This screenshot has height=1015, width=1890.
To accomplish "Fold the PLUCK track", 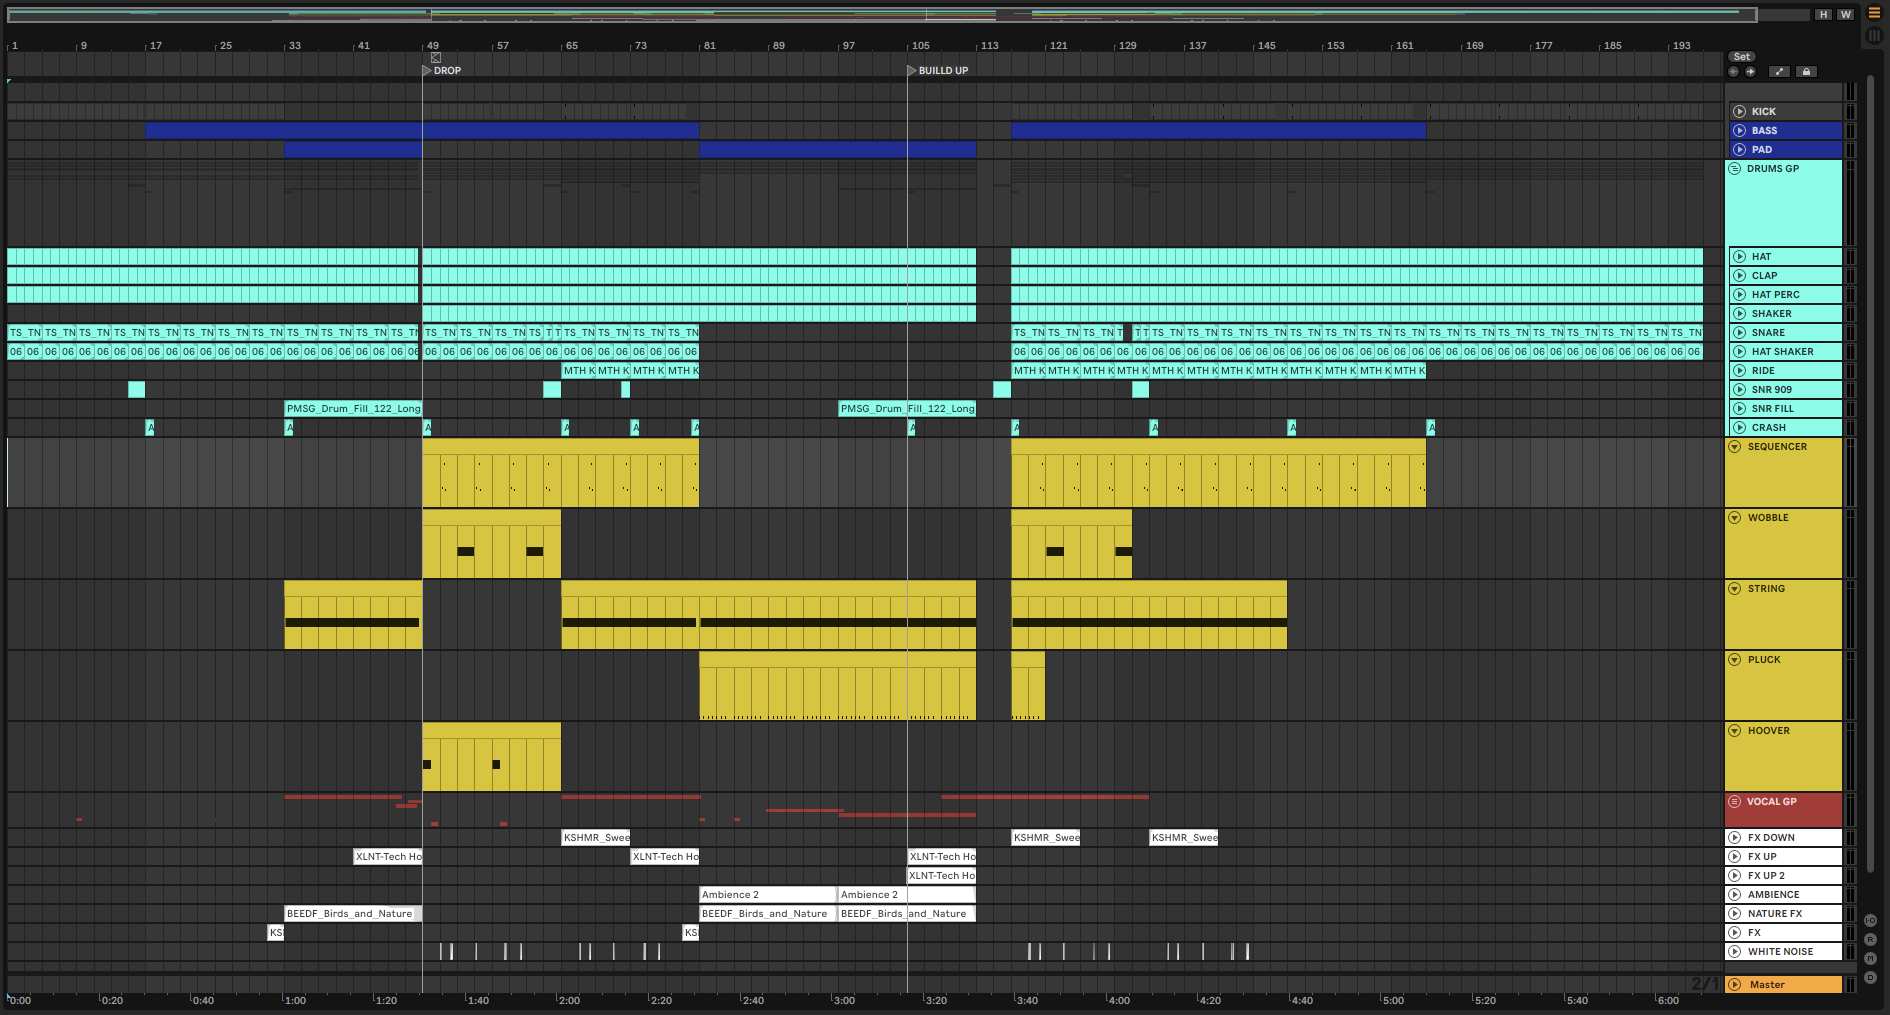I will click(1735, 660).
